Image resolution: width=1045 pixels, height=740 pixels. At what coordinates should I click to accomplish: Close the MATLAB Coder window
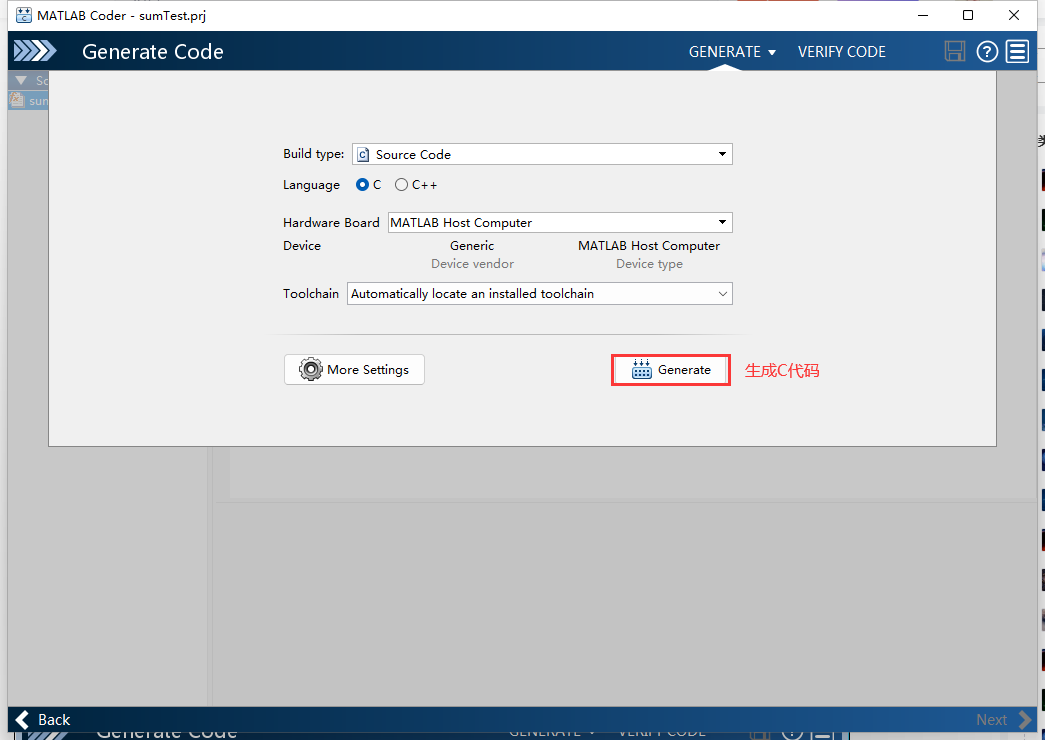point(1014,15)
